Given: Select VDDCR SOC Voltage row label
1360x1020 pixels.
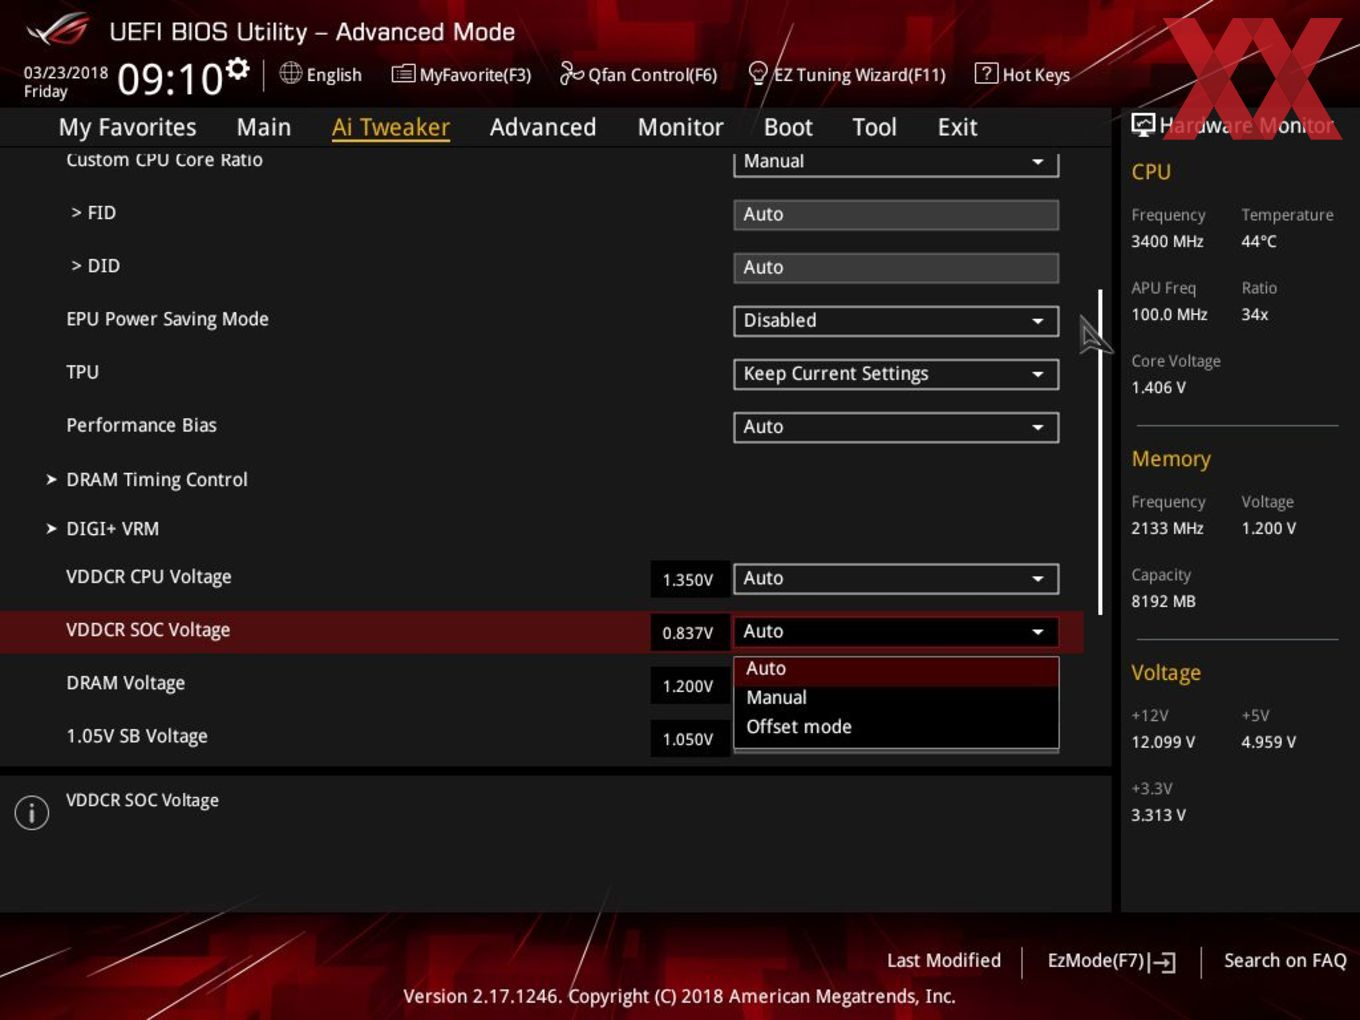Looking at the screenshot, I should click(x=148, y=630).
